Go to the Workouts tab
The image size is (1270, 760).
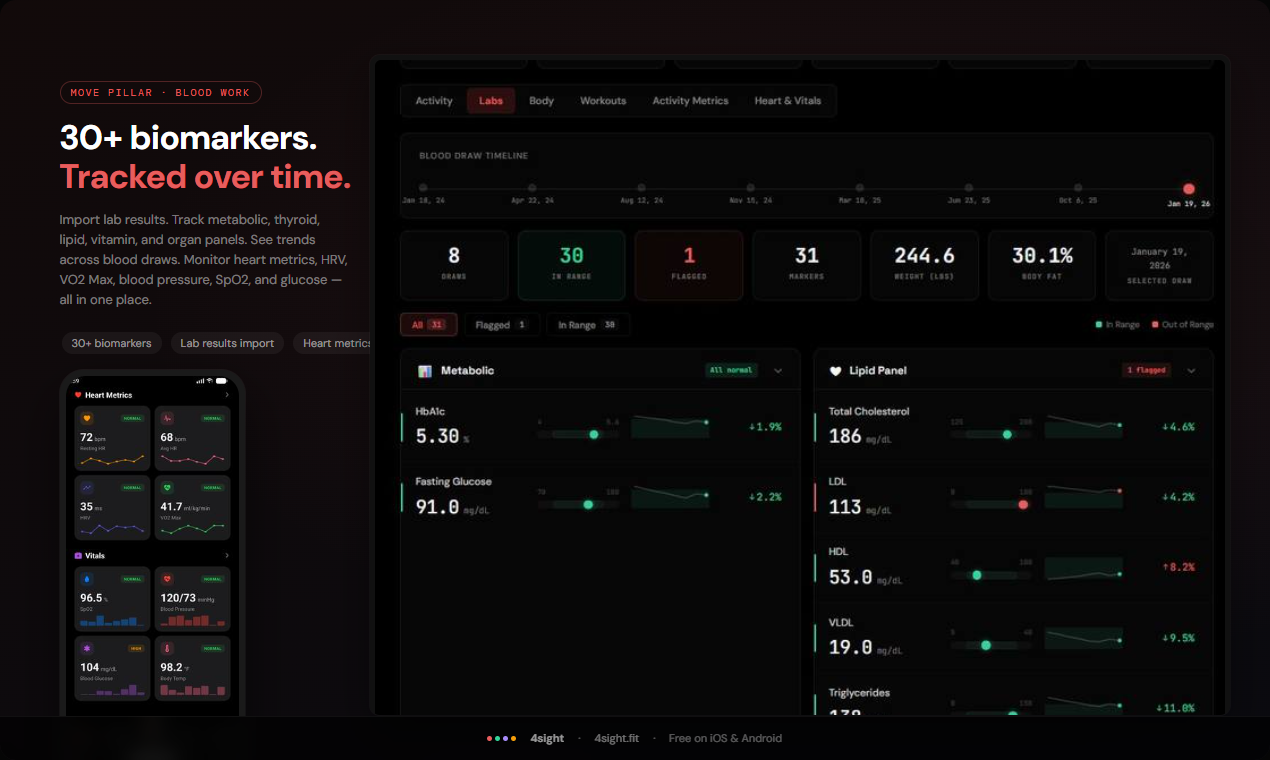(x=603, y=101)
